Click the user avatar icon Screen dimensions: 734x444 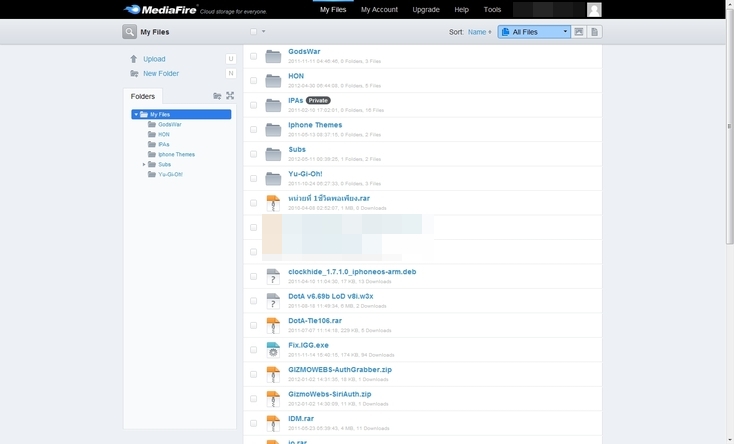(594, 9)
